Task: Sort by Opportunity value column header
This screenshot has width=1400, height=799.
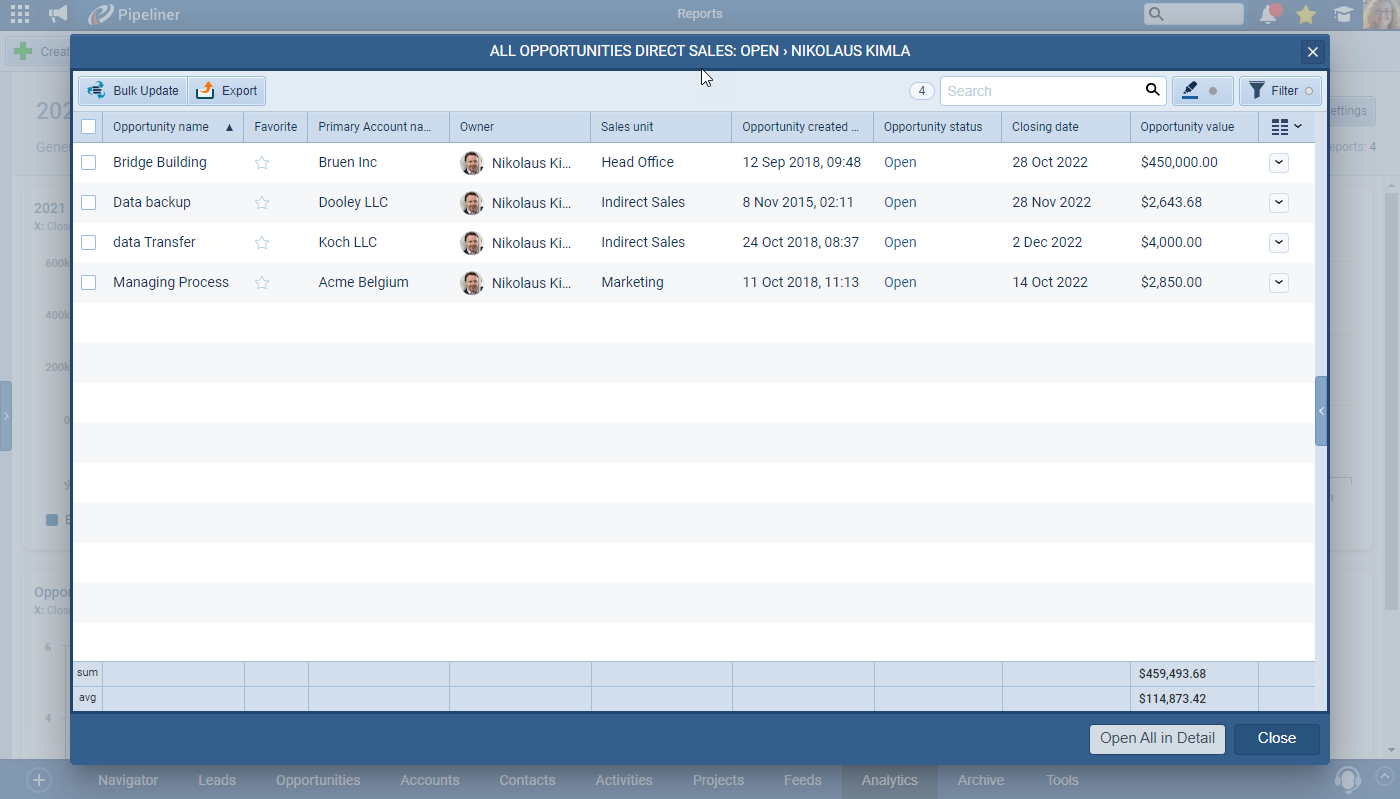Action: (1187, 127)
